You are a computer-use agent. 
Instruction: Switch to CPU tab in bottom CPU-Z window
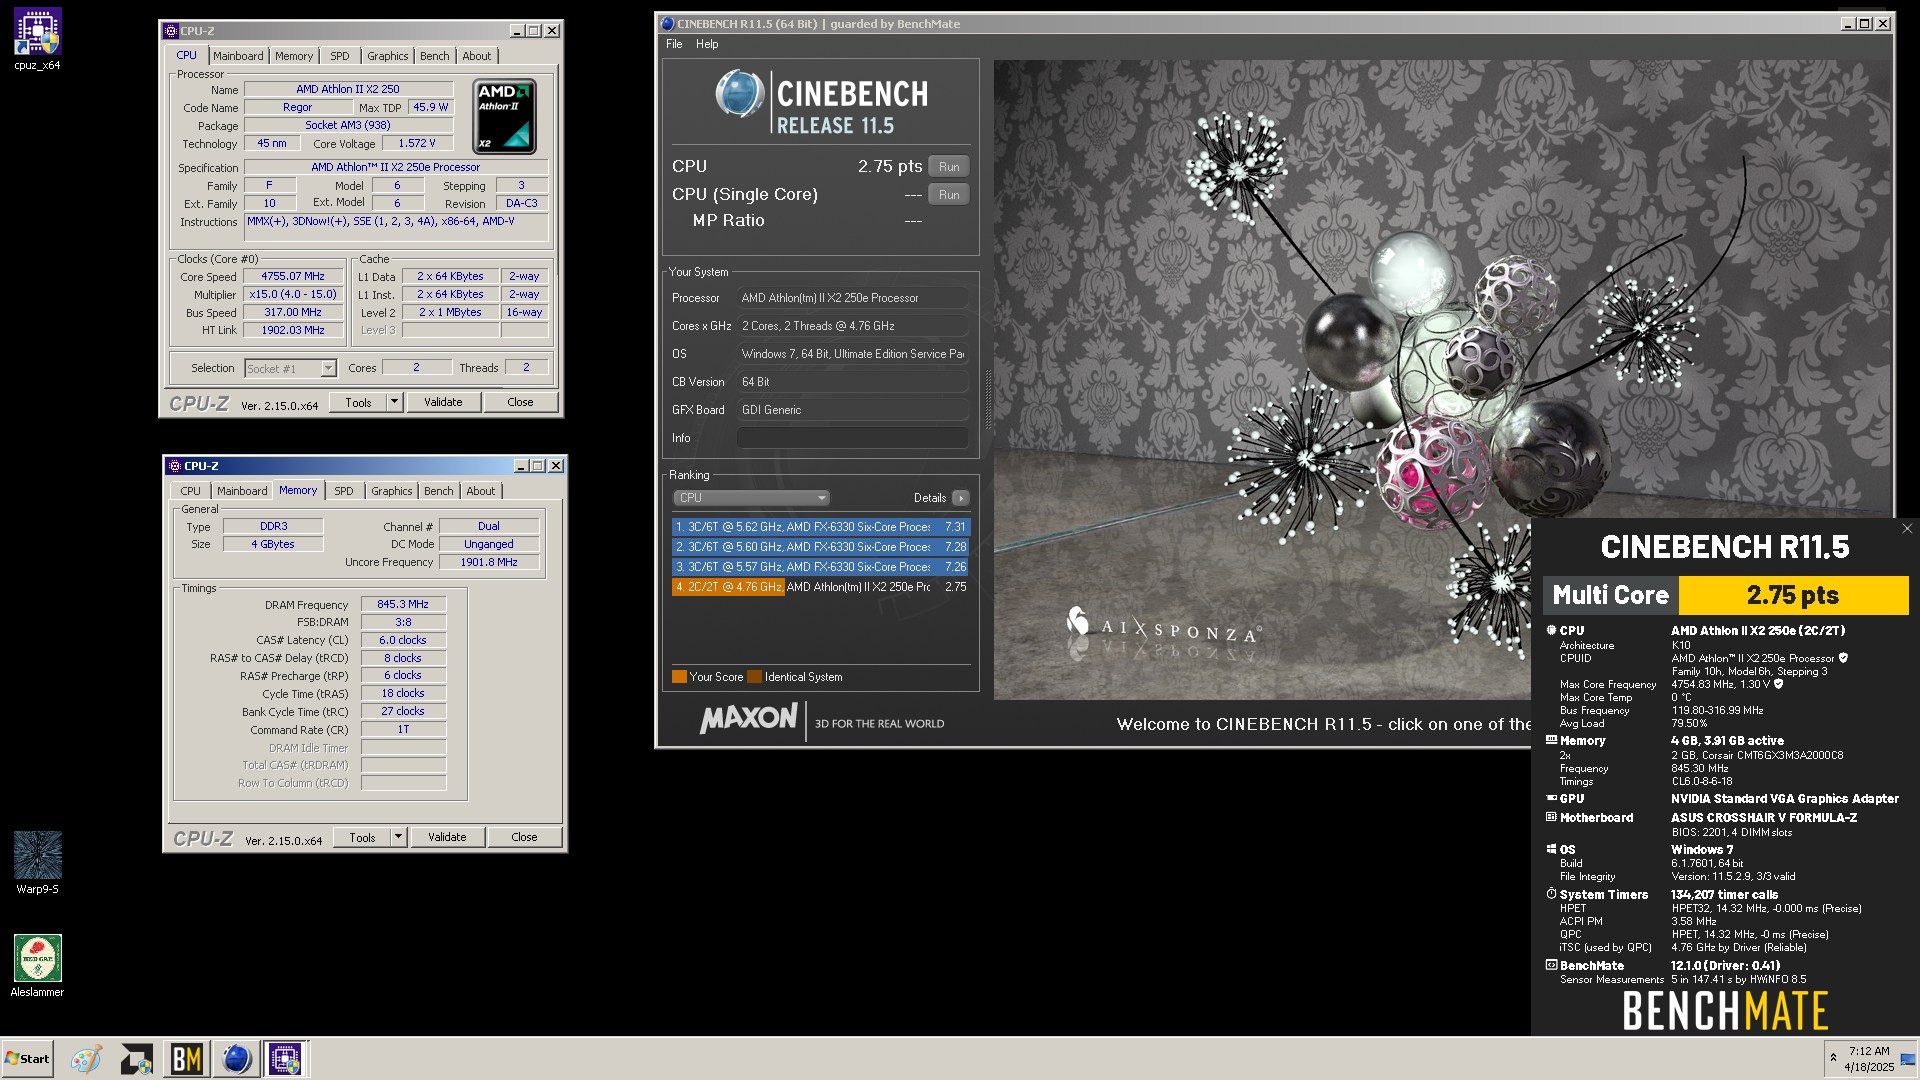(x=190, y=491)
